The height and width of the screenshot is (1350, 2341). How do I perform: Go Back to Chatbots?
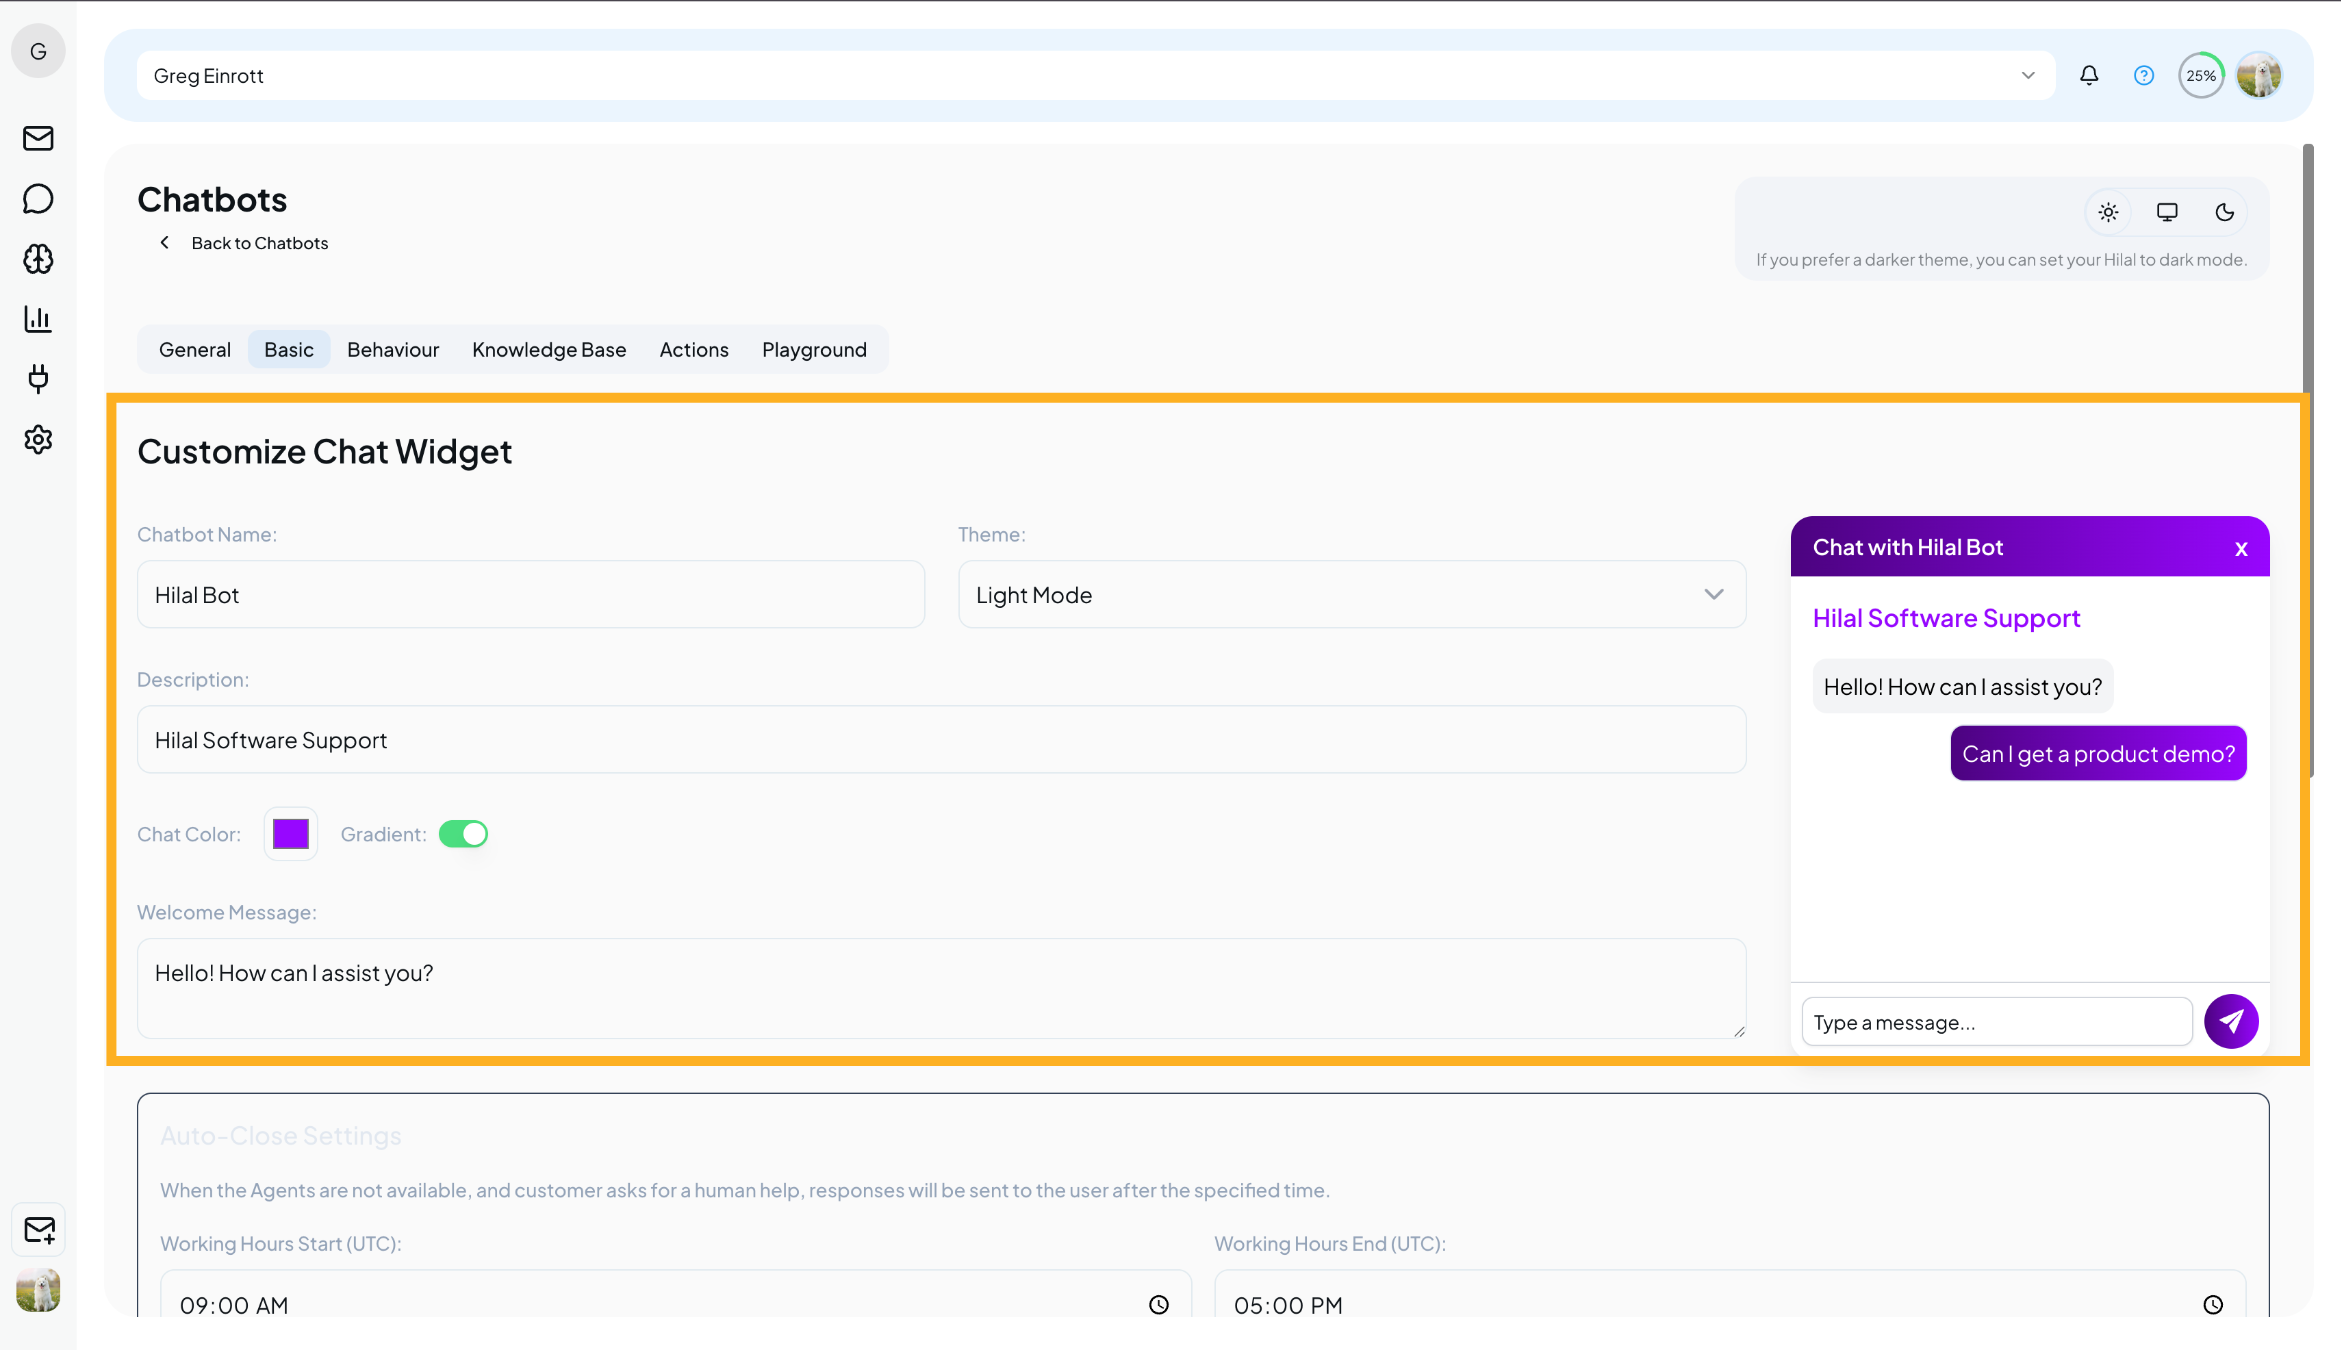[243, 242]
